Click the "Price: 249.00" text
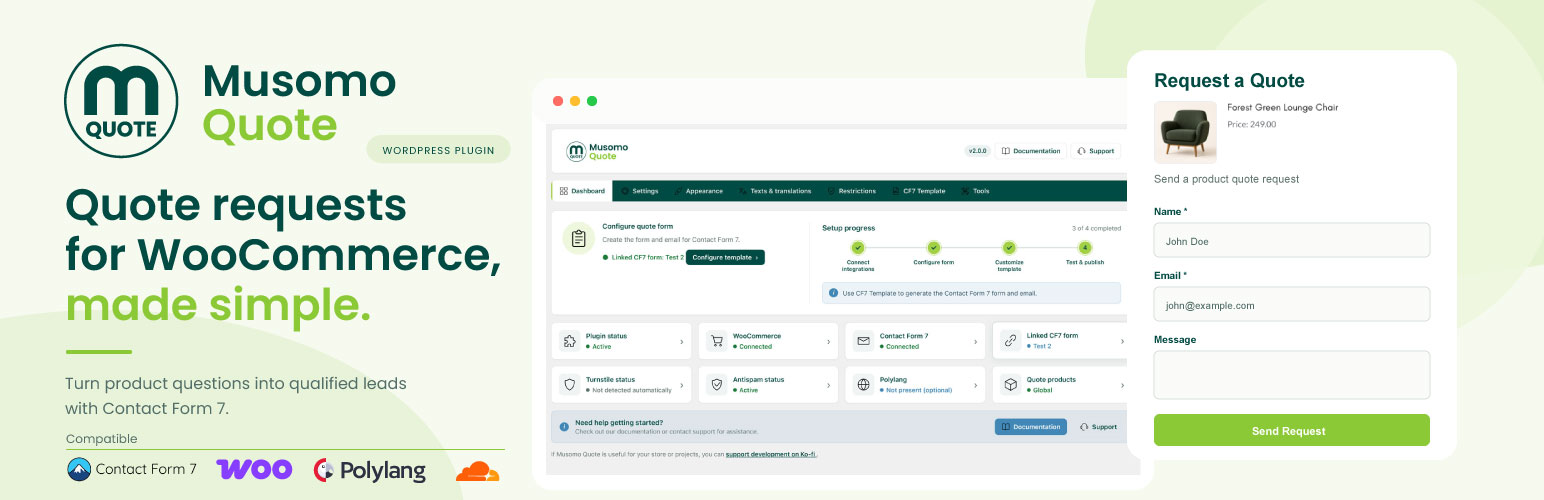The image size is (1544, 500). 1251,124
